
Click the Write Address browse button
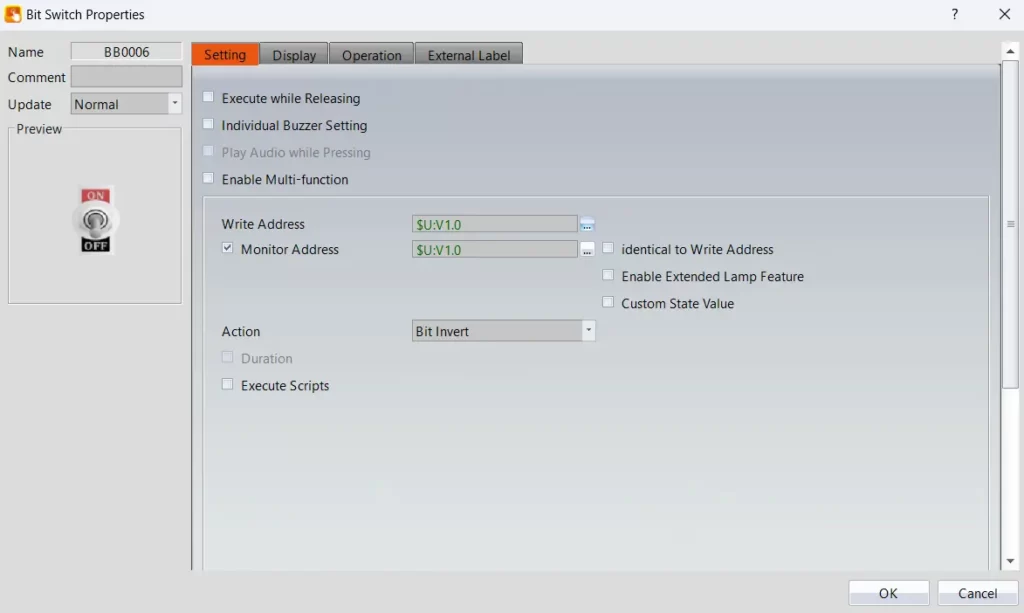click(x=587, y=224)
